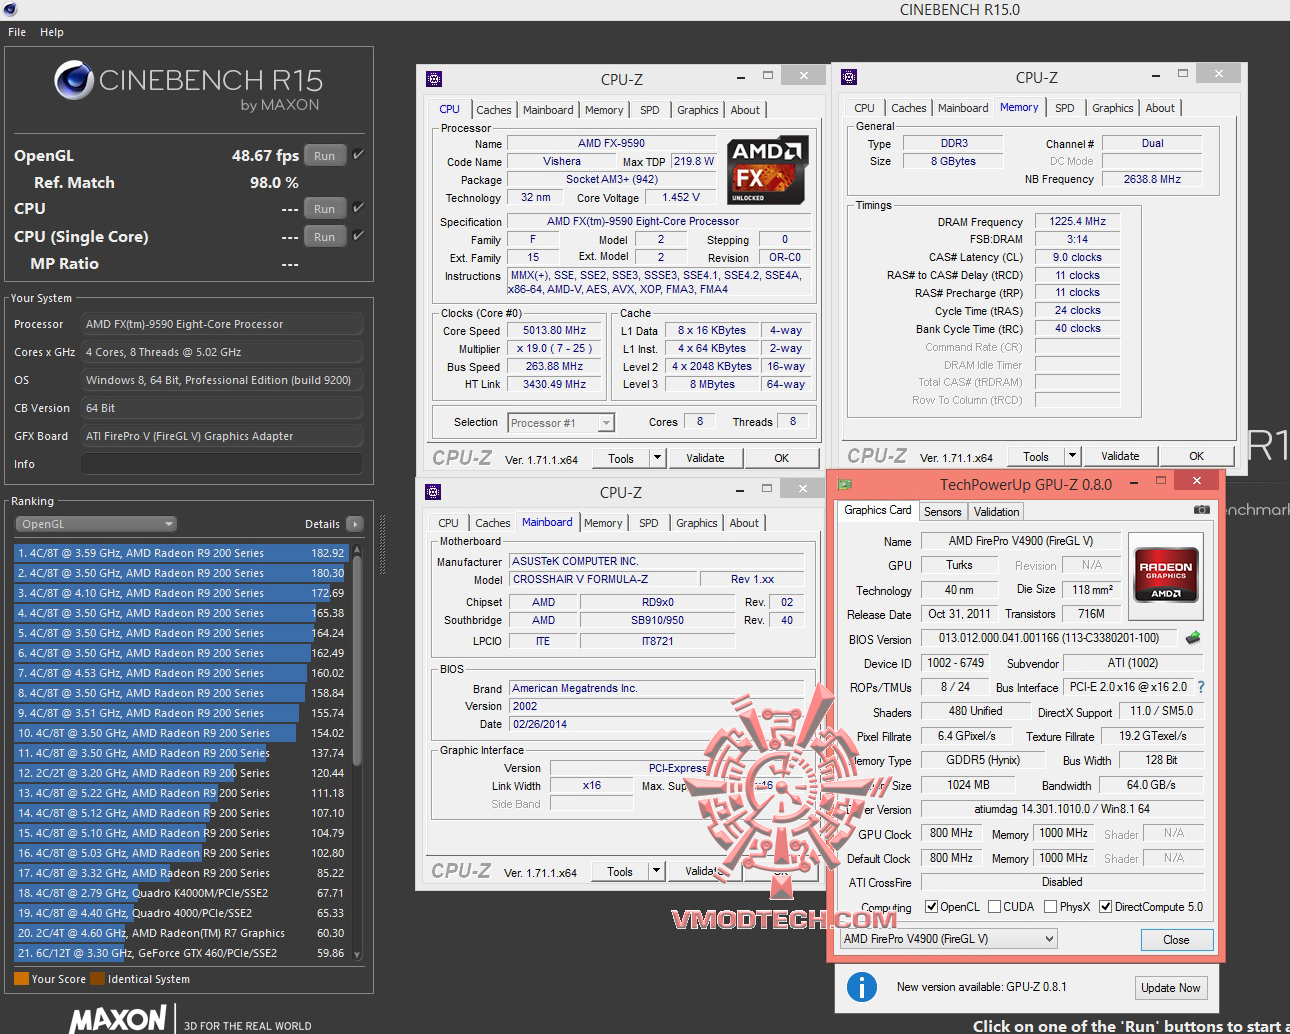The width and height of the screenshot is (1290, 1034).
Task: Expand the Tools arrow in CPU-Z CPU tab window
Action: (x=657, y=458)
